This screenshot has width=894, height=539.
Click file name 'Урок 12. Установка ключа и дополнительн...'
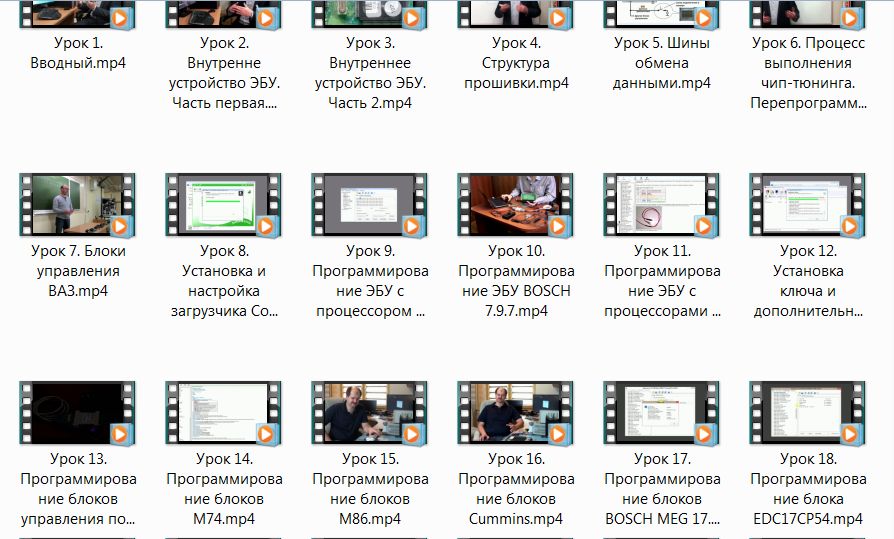(808, 281)
